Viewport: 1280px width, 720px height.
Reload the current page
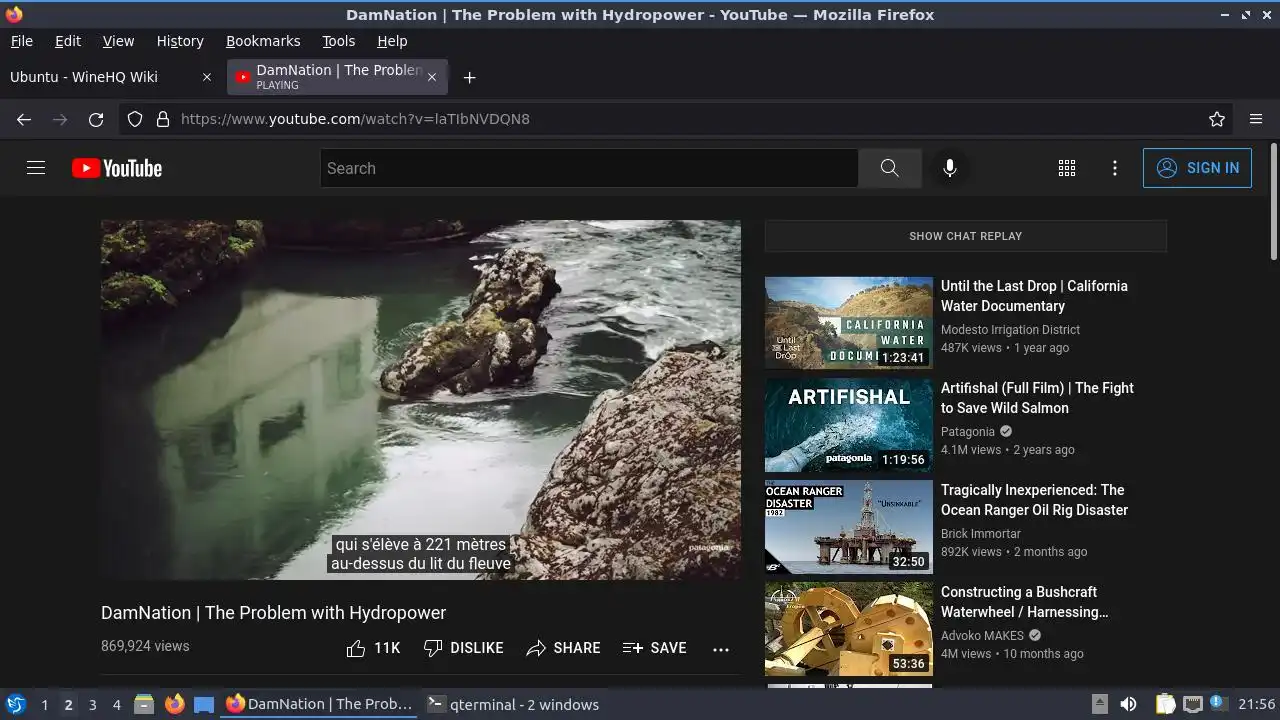tap(96, 119)
